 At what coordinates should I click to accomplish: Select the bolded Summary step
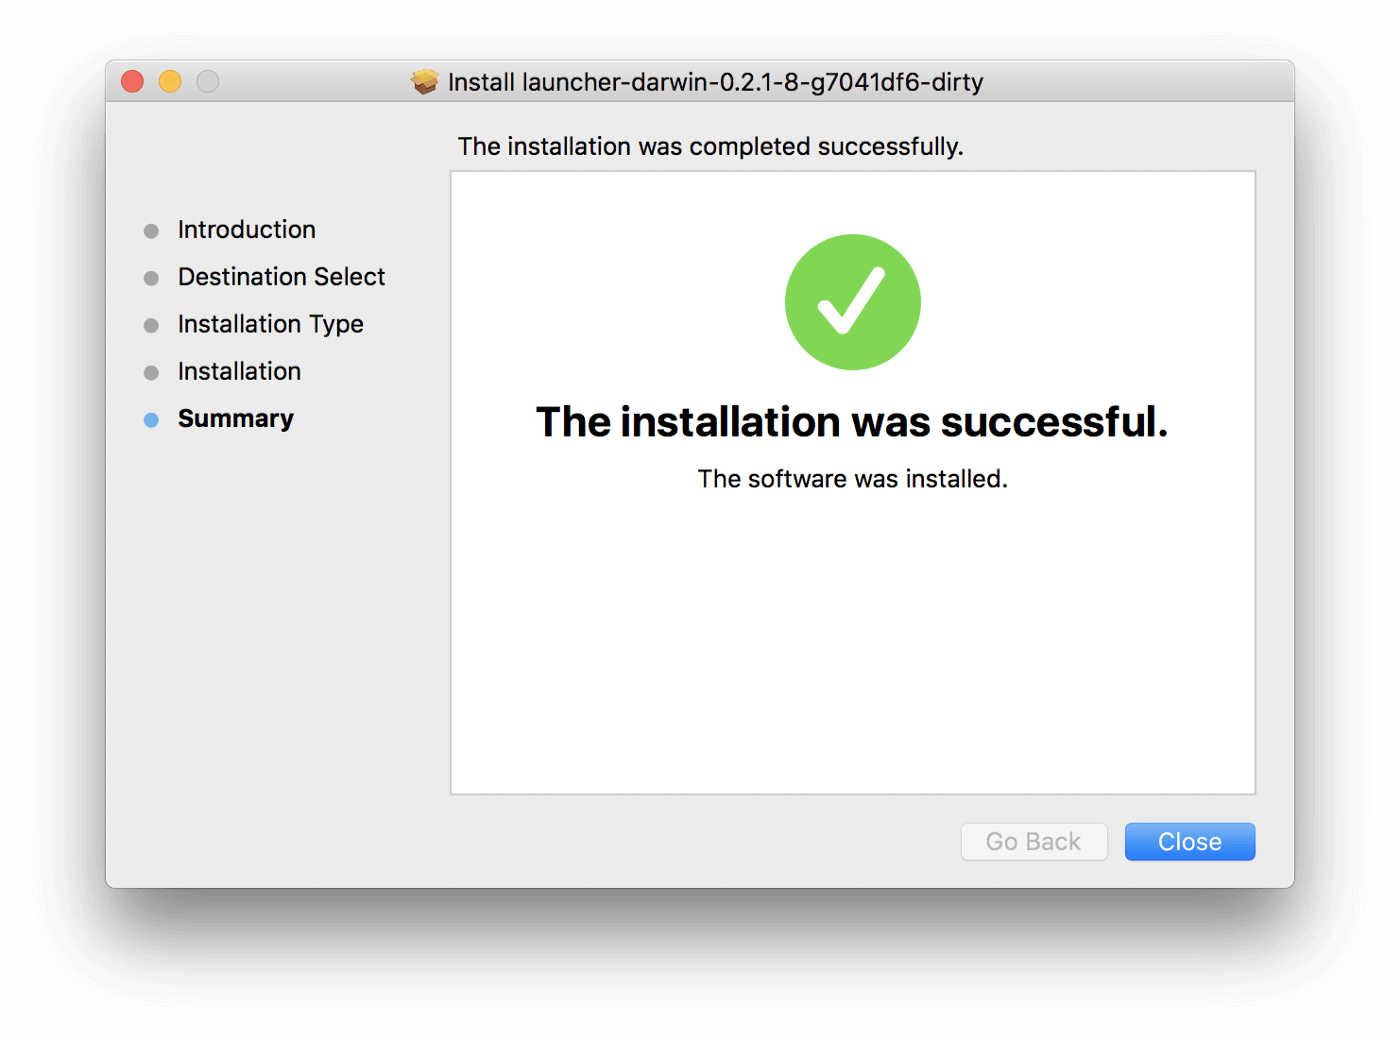pos(235,418)
